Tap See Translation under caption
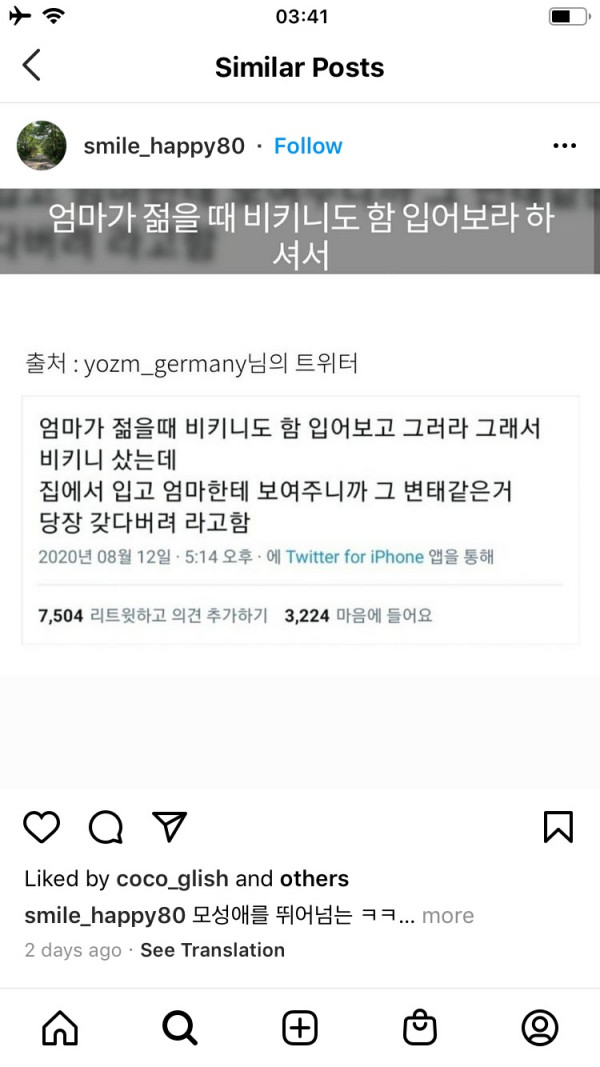This screenshot has height=1067, width=600. point(212,950)
